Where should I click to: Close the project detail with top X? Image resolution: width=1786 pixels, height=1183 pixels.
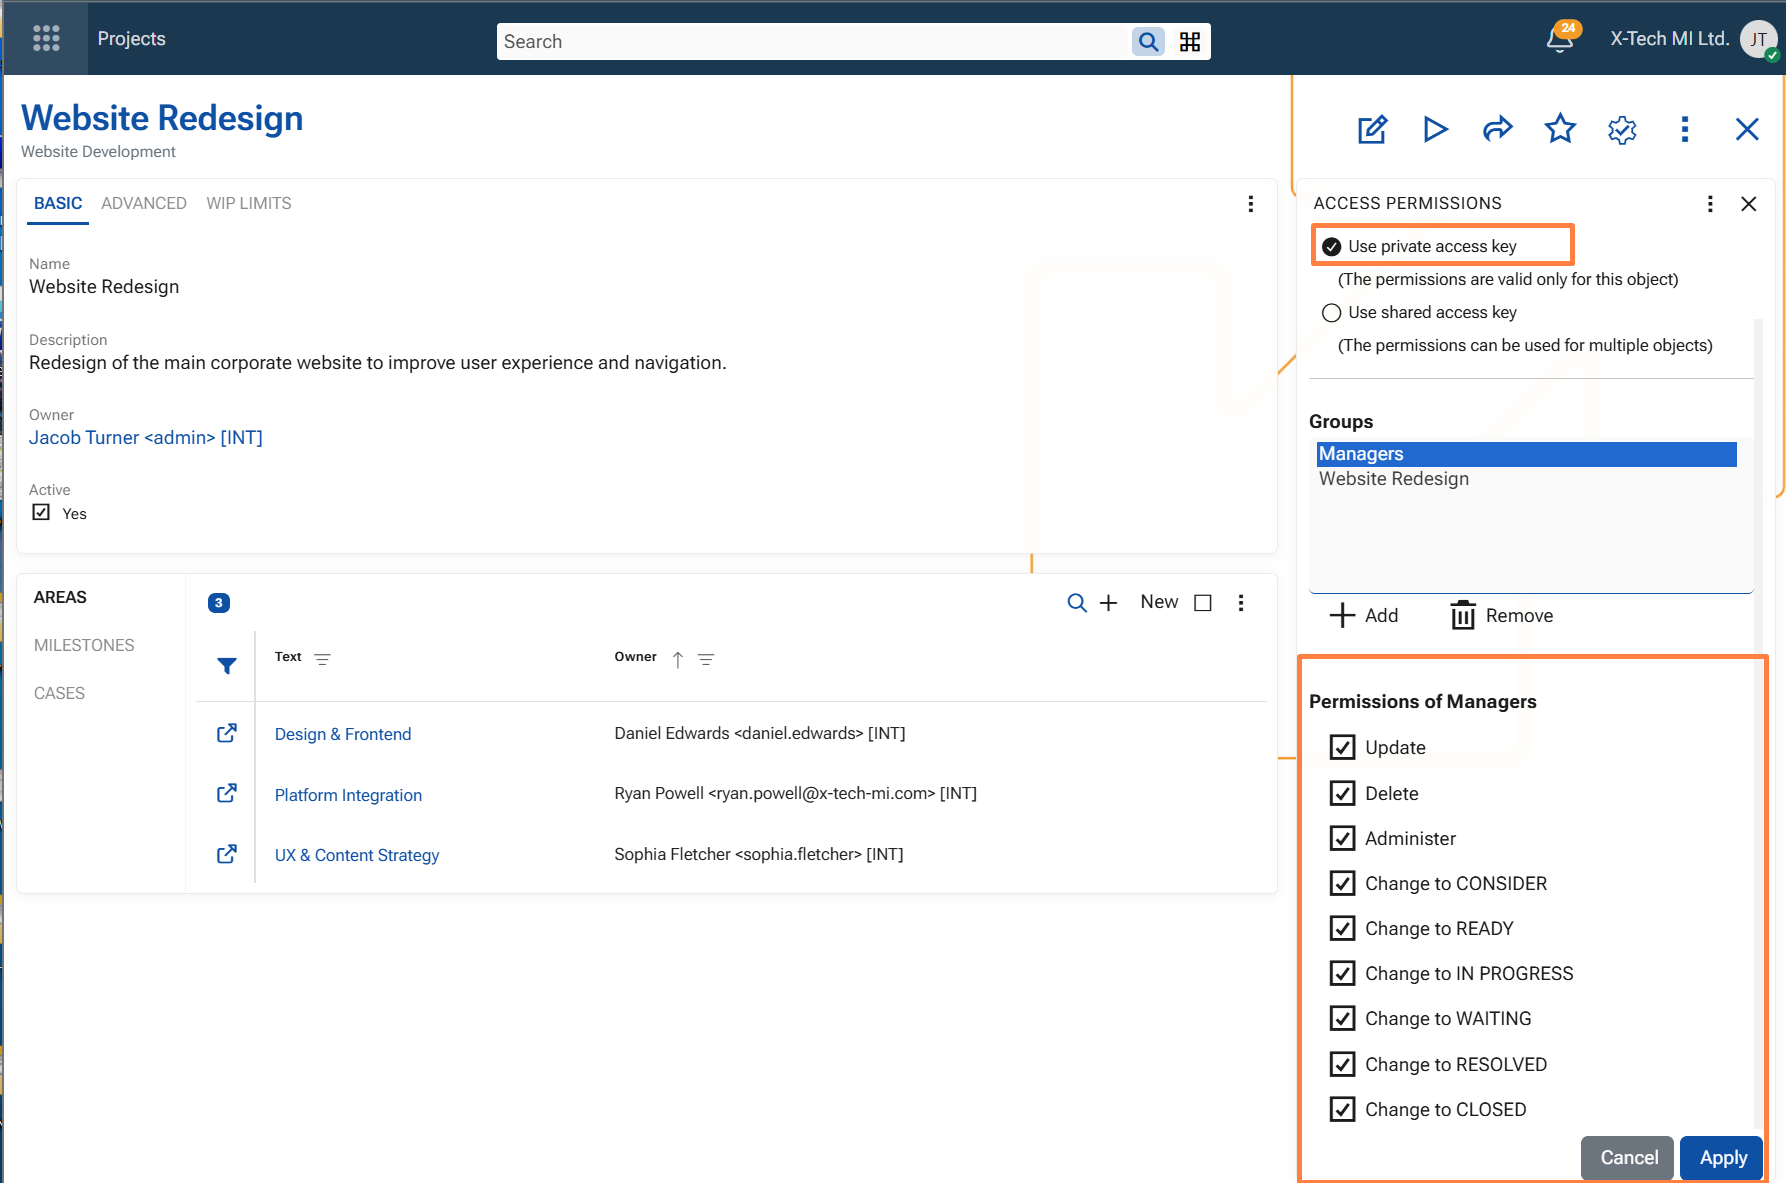click(x=1747, y=129)
